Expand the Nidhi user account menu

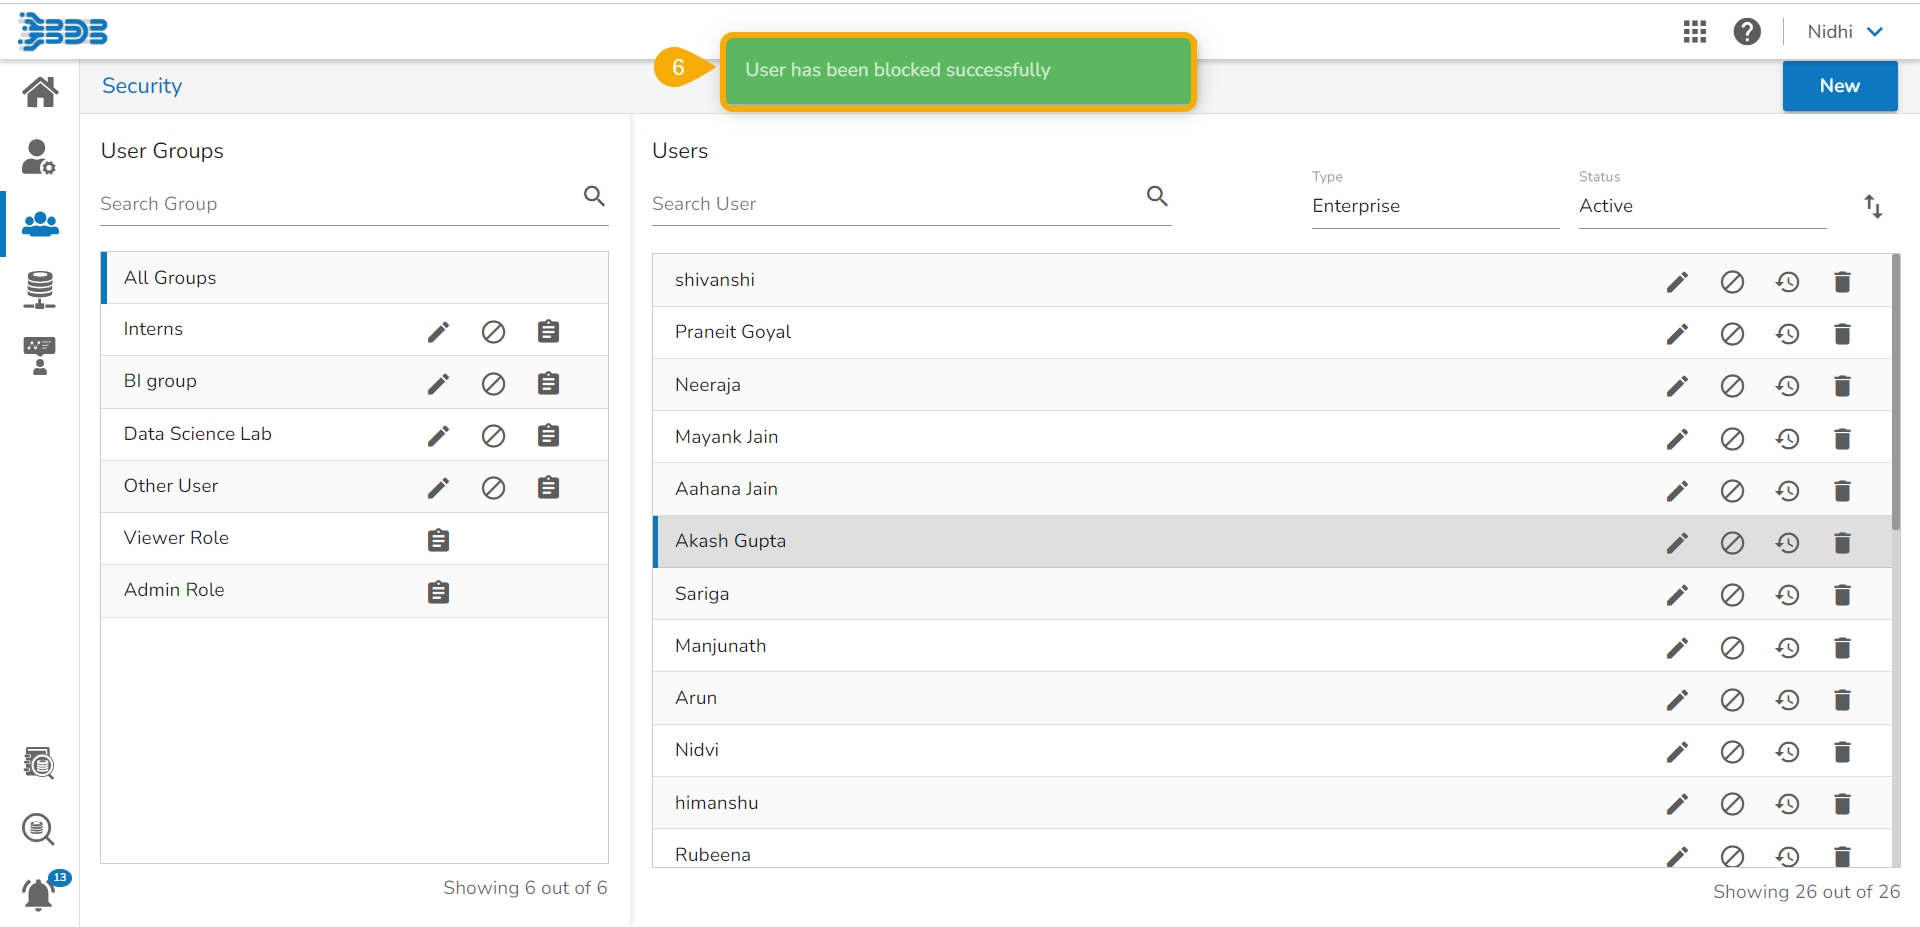(x=1845, y=32)
